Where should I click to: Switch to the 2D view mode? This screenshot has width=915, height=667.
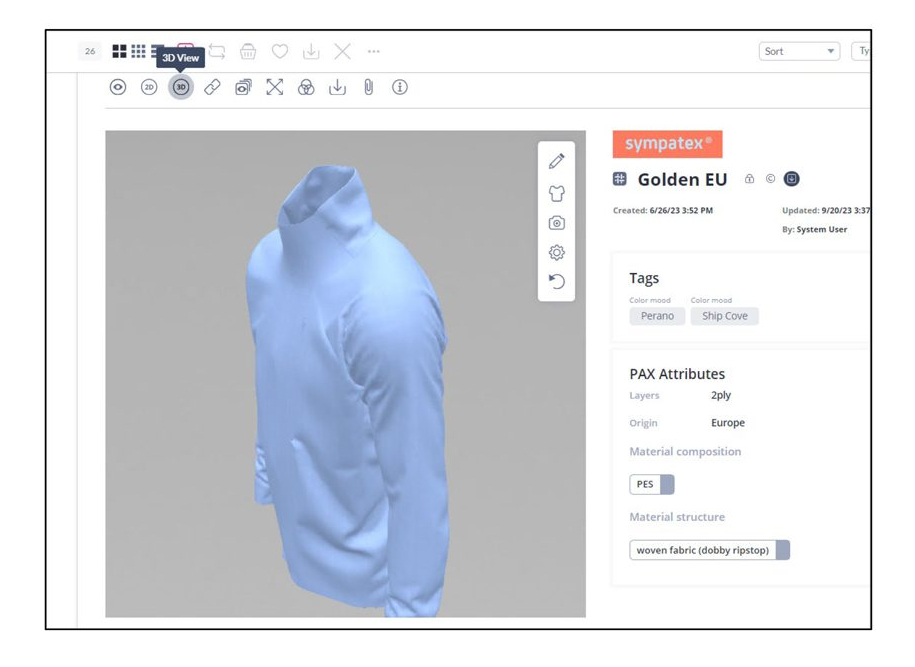click(x=149, y=88)
